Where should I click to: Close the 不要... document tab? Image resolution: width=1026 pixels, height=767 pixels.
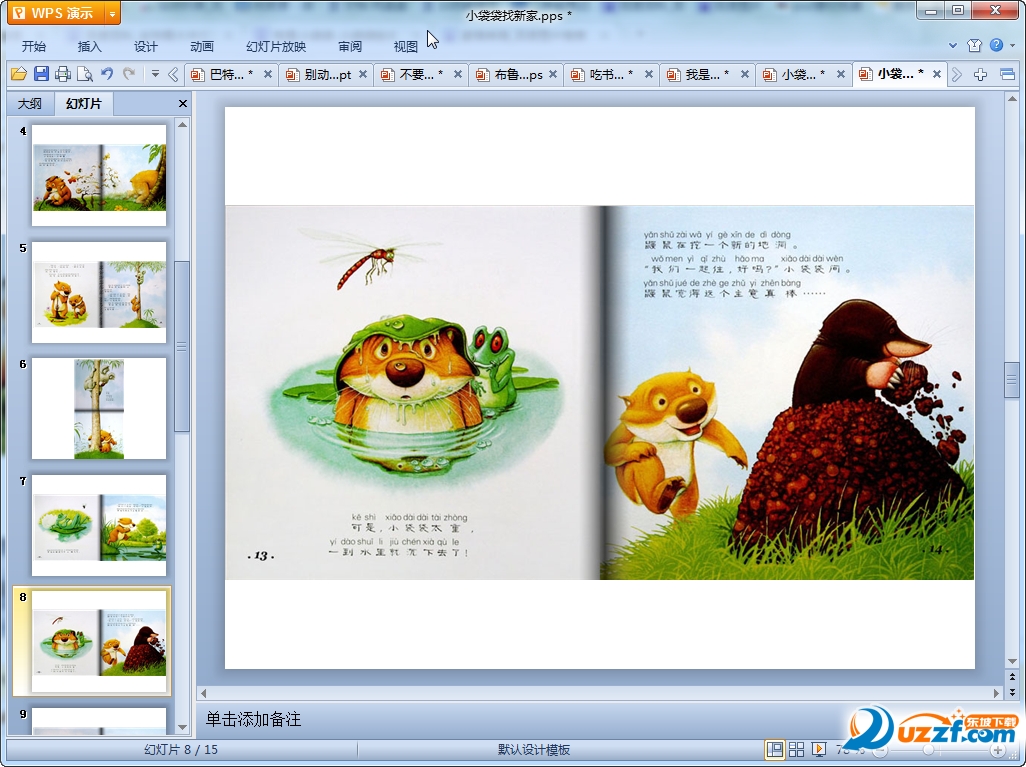tap(458, 75)
